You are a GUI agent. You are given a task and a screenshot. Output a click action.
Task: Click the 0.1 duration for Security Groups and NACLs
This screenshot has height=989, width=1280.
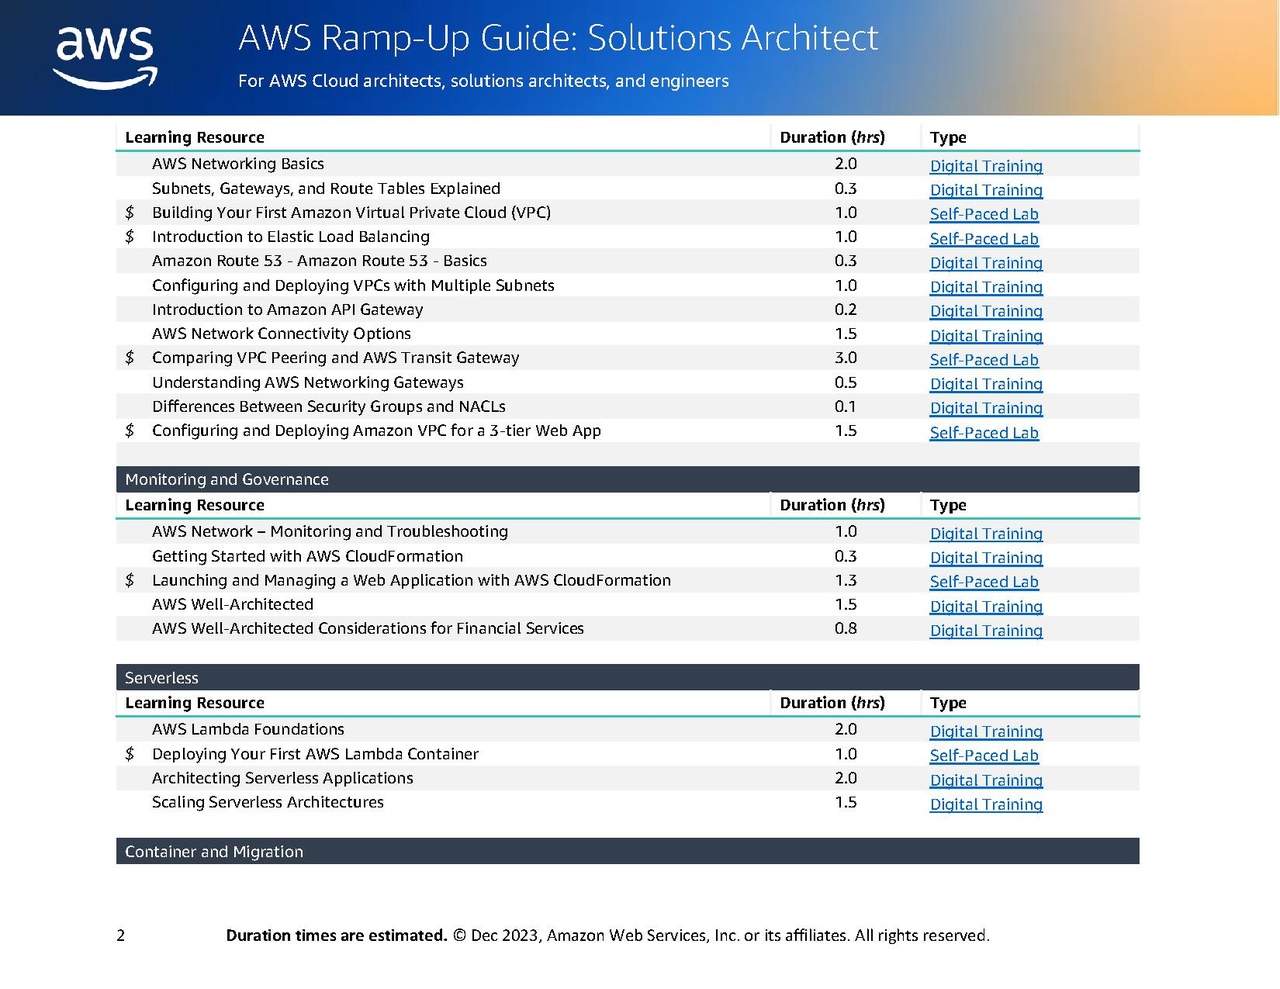[x=846, y=406]
